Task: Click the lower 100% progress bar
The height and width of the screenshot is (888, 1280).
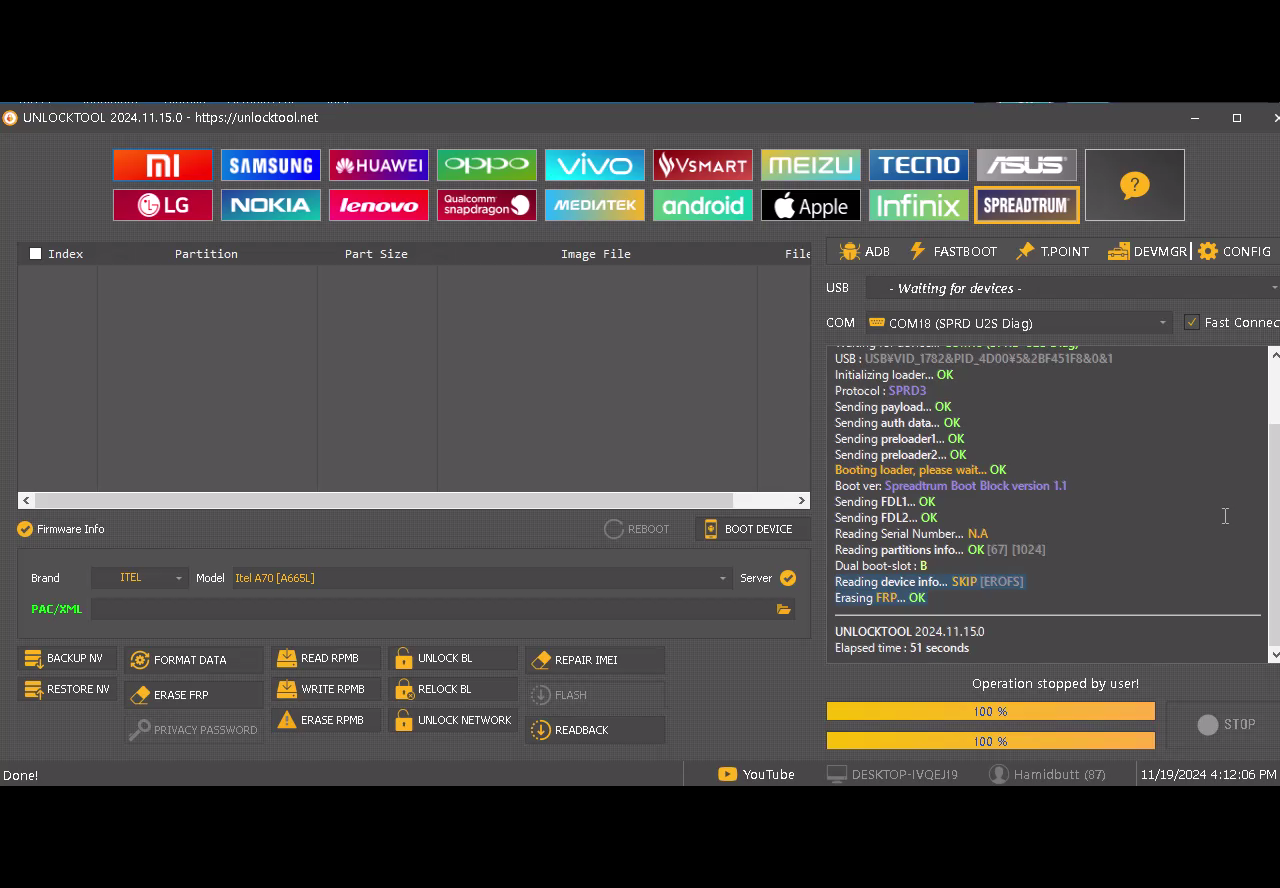Action: pyautogui.click(x=991, y=741)
